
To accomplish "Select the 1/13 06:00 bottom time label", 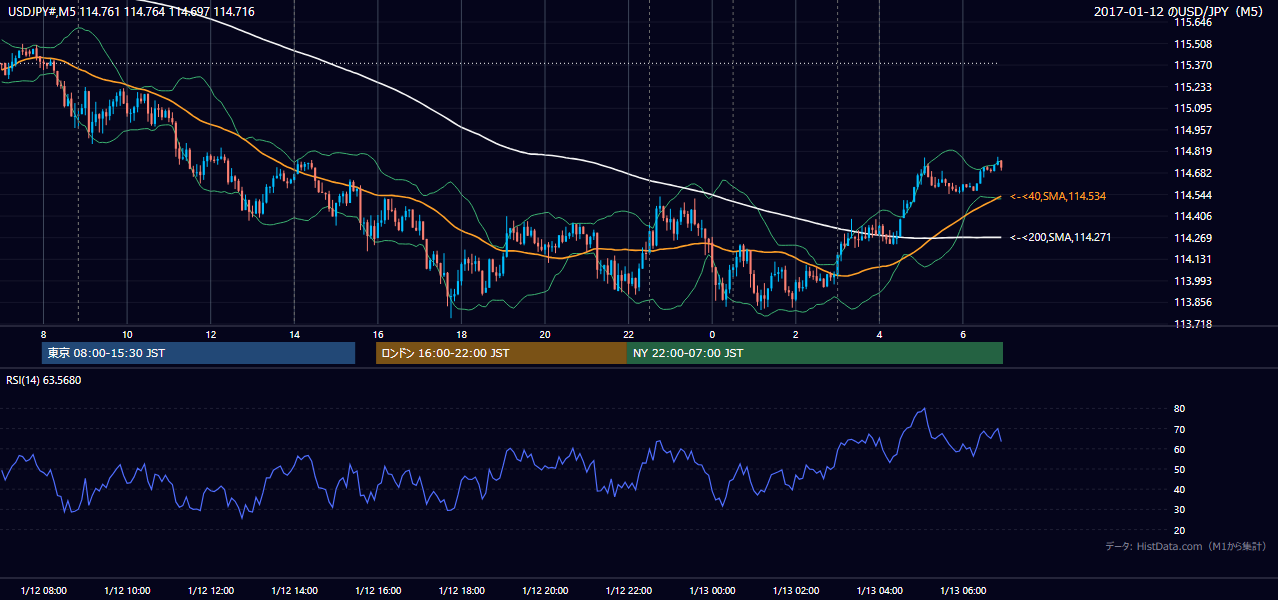I will 963,591.
